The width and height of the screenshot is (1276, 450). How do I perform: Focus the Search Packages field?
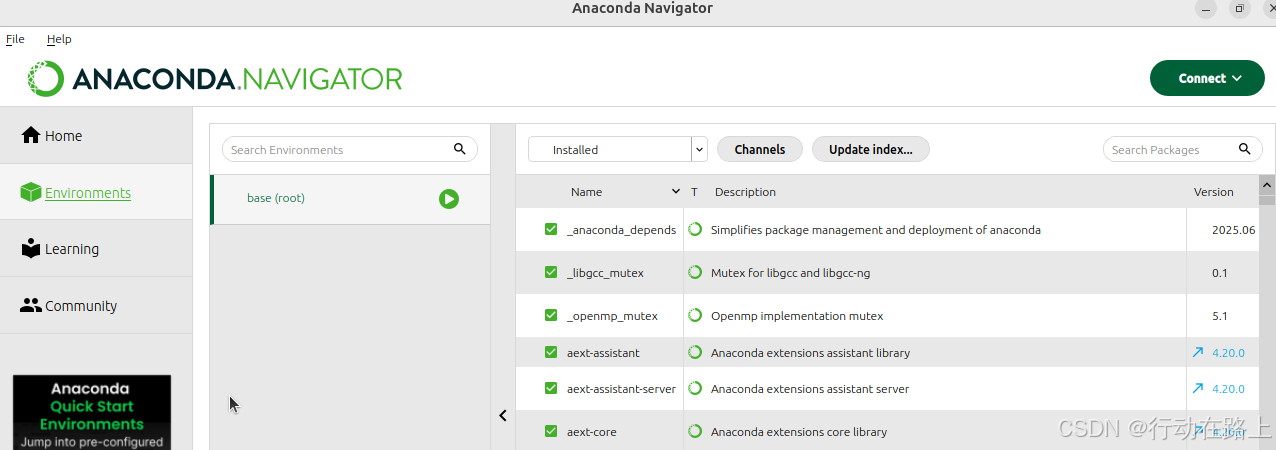coord(1183,149)
